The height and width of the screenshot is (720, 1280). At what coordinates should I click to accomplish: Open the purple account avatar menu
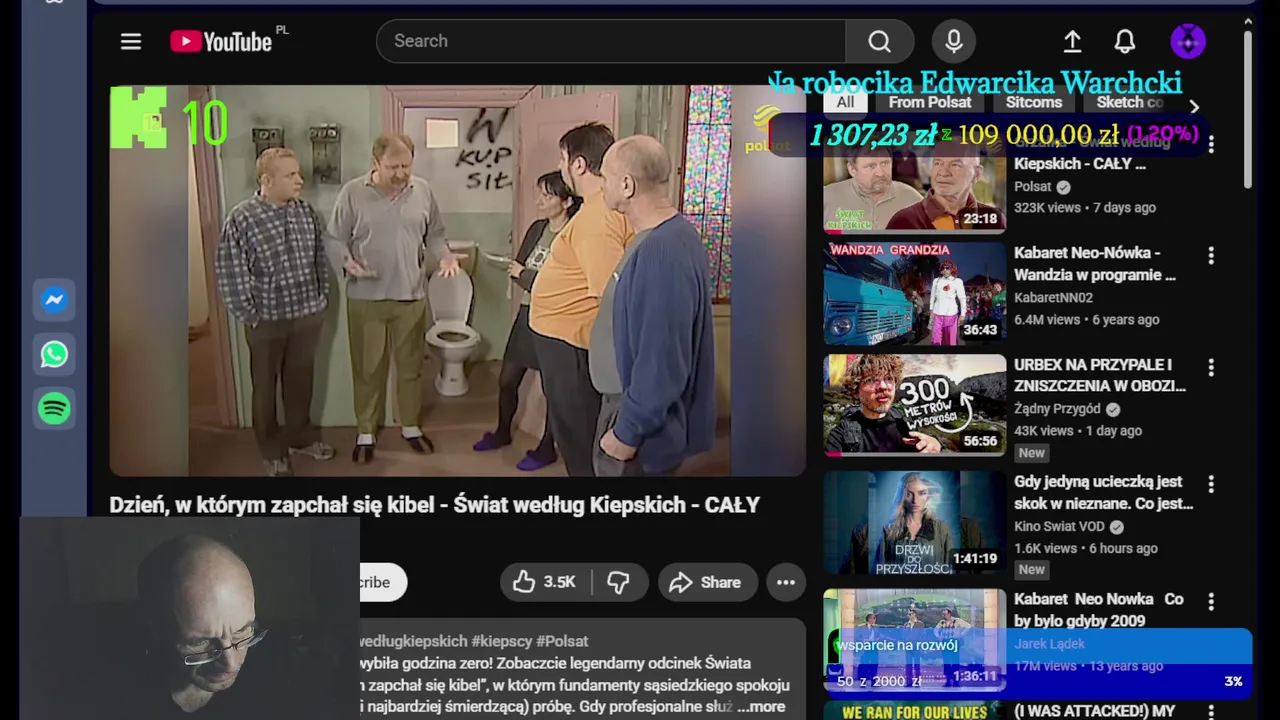click(1188, 41)
